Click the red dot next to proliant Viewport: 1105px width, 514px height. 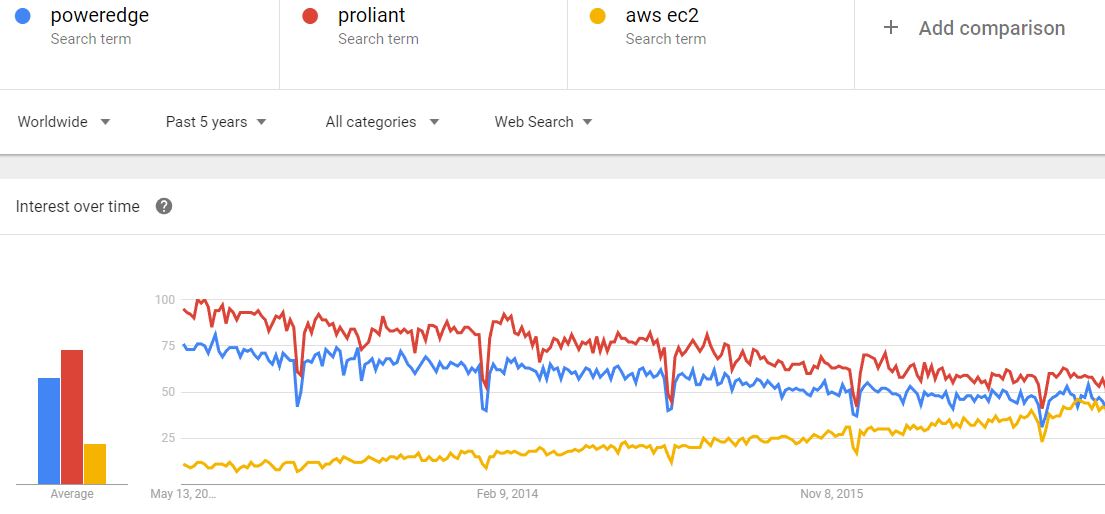coord(310,17)
